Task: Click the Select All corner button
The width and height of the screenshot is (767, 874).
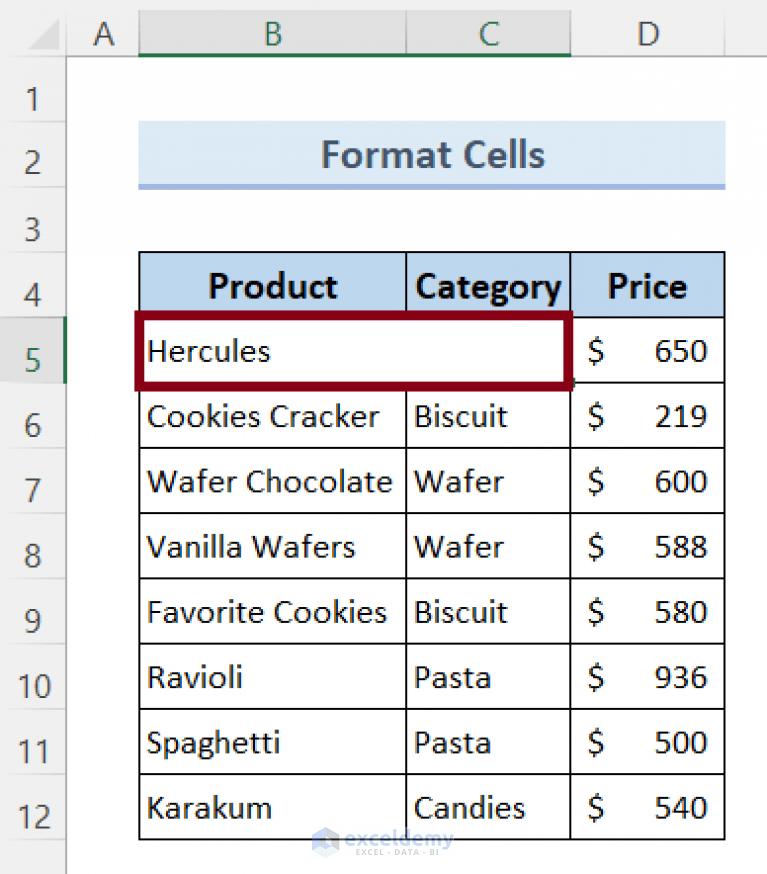Action: [x=33, y=33]
